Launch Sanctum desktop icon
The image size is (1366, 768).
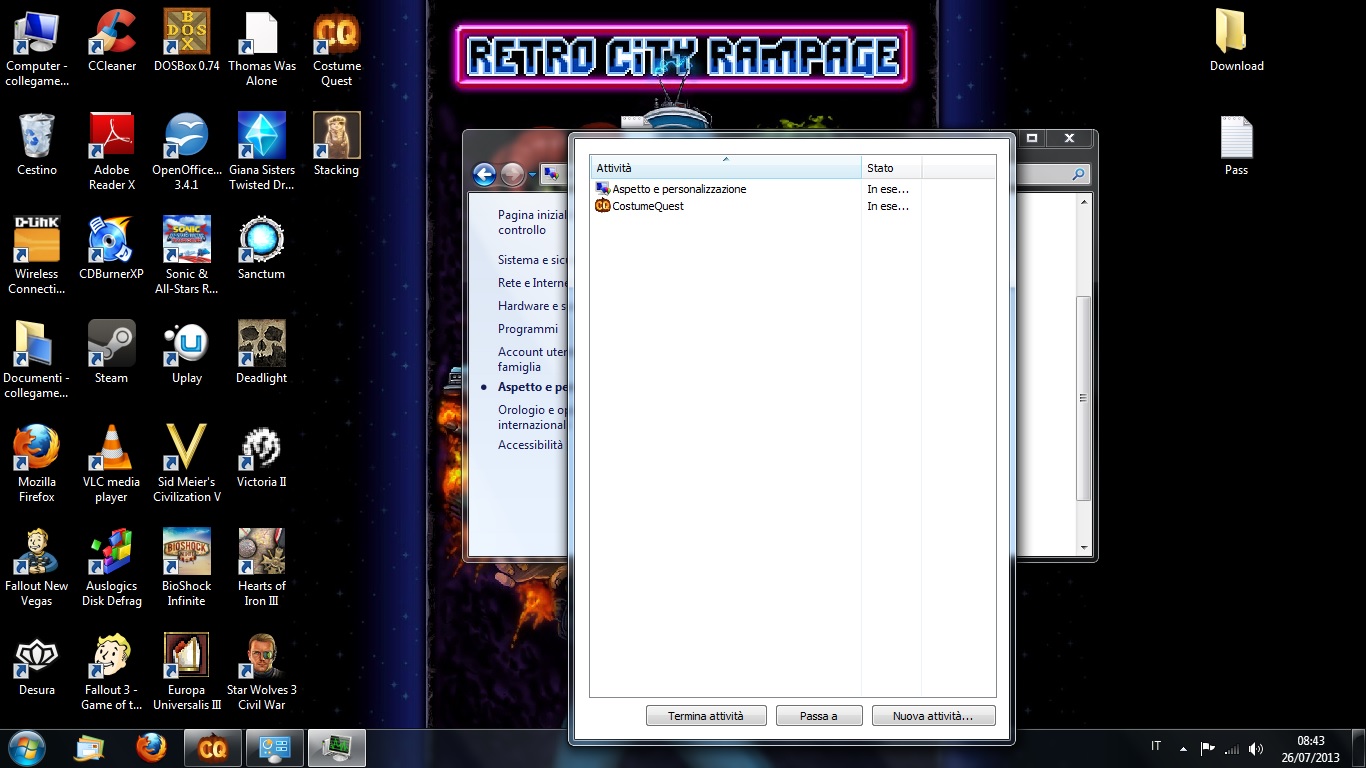tap(262, 249)
